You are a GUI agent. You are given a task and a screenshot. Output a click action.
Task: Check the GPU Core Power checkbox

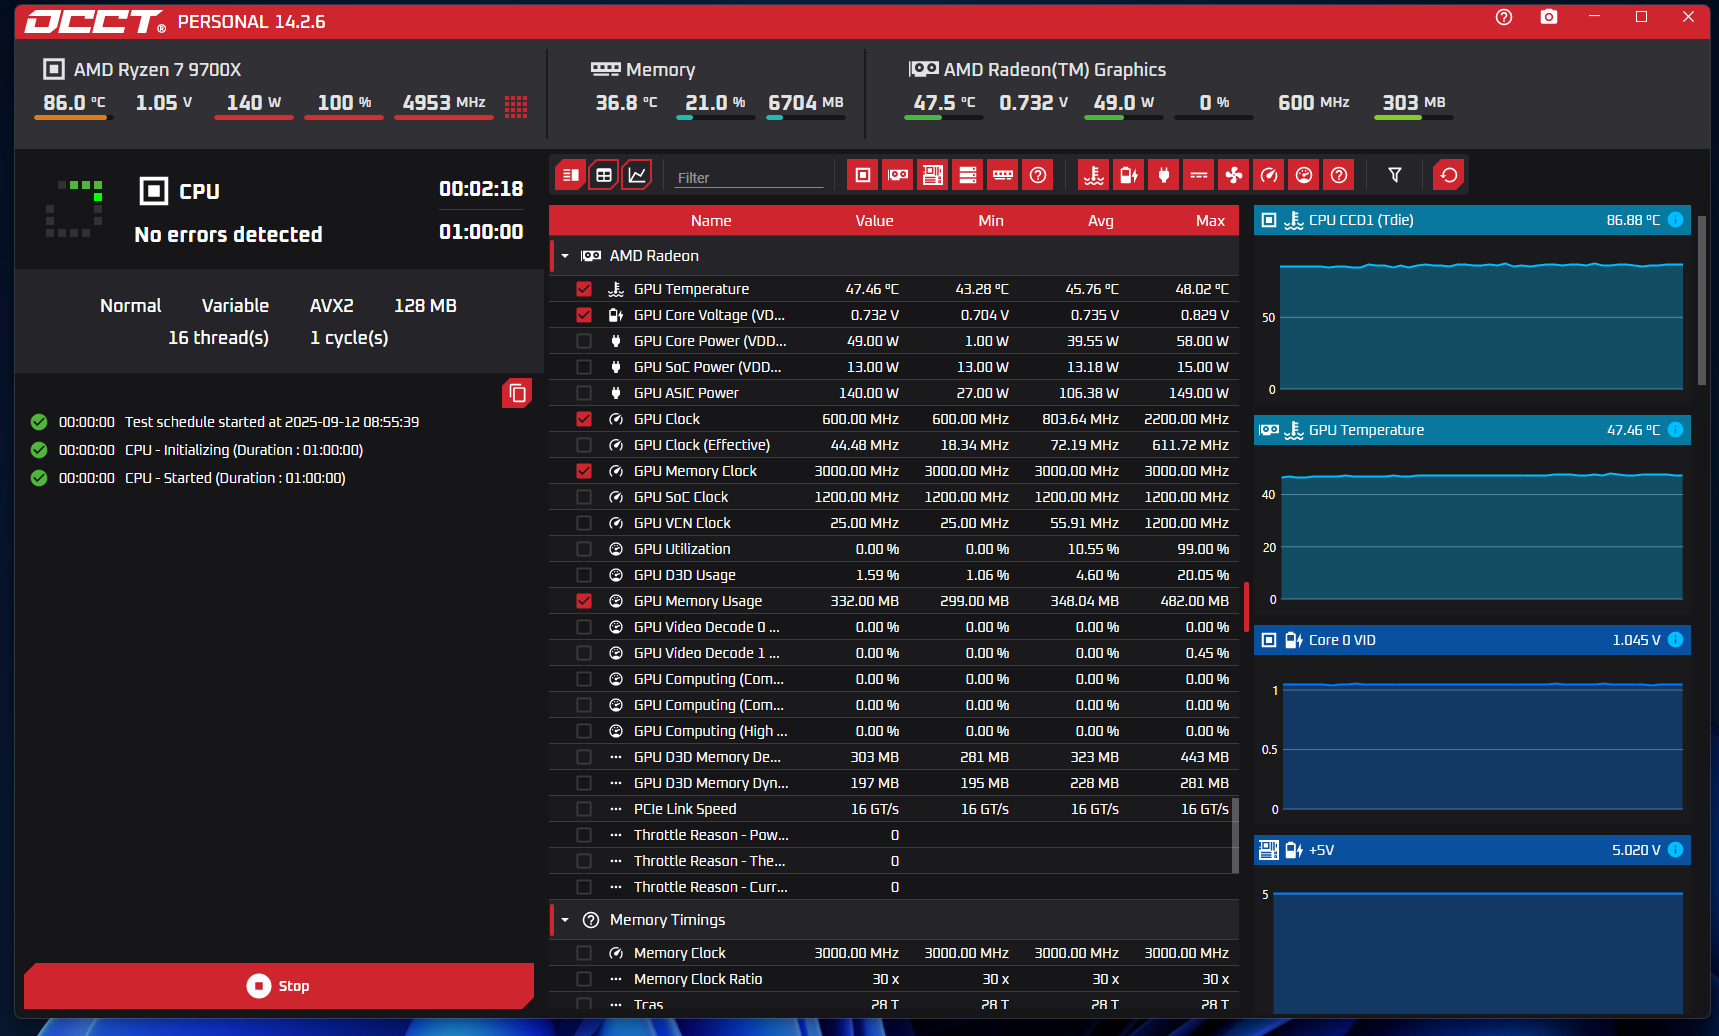[584, 341]
